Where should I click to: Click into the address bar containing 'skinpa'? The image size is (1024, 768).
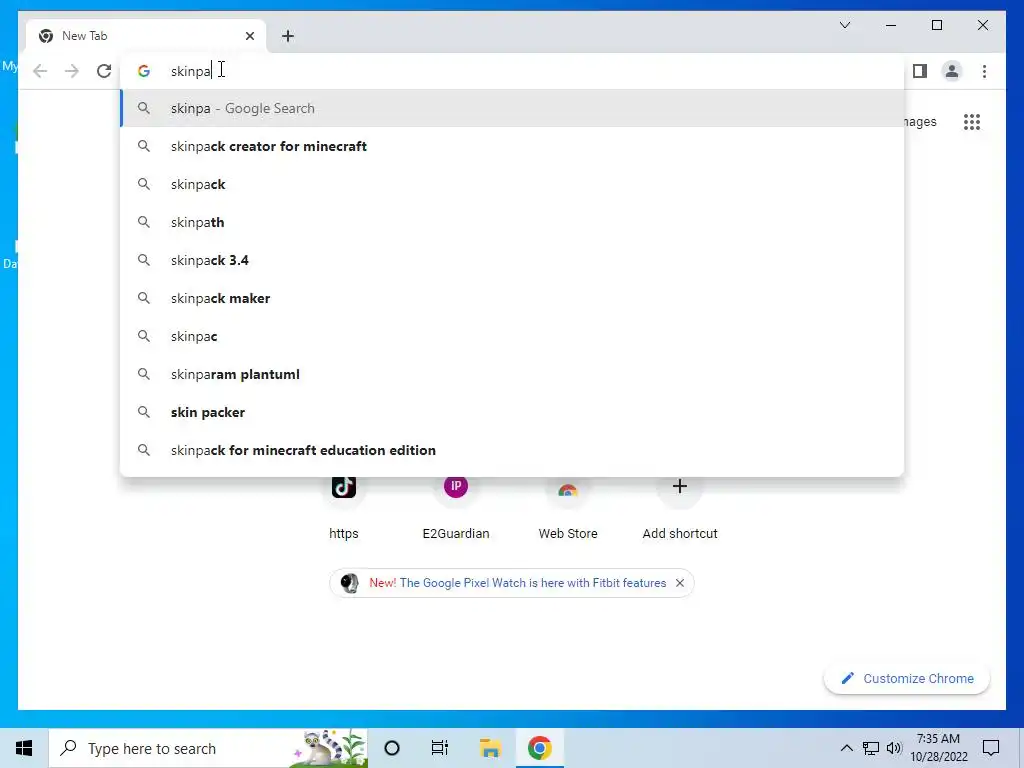tap(512, 71)
